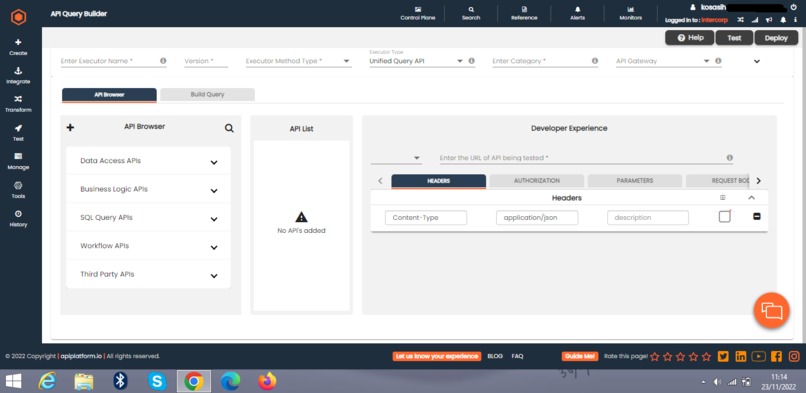This screenshot has height=393, width=806.
Task: Select the AUTHORIZATION tab
Action: coord(537,181)
